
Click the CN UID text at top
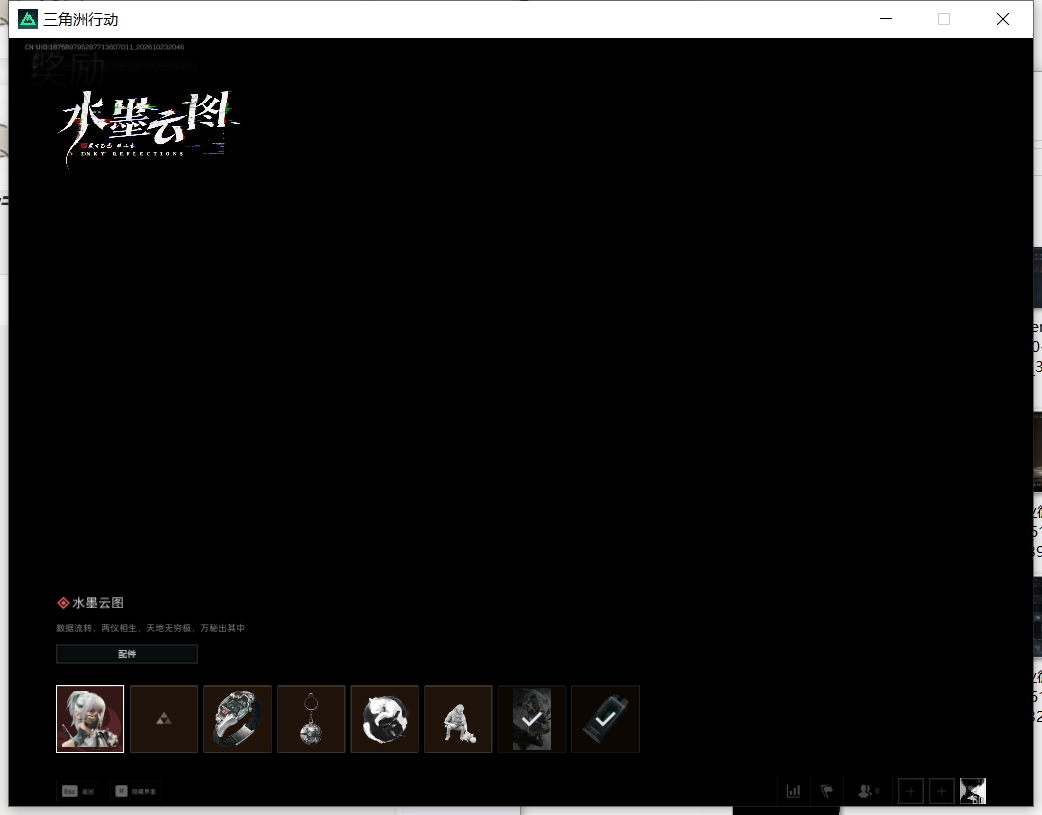pyautogui.click(x=104, y=47)
